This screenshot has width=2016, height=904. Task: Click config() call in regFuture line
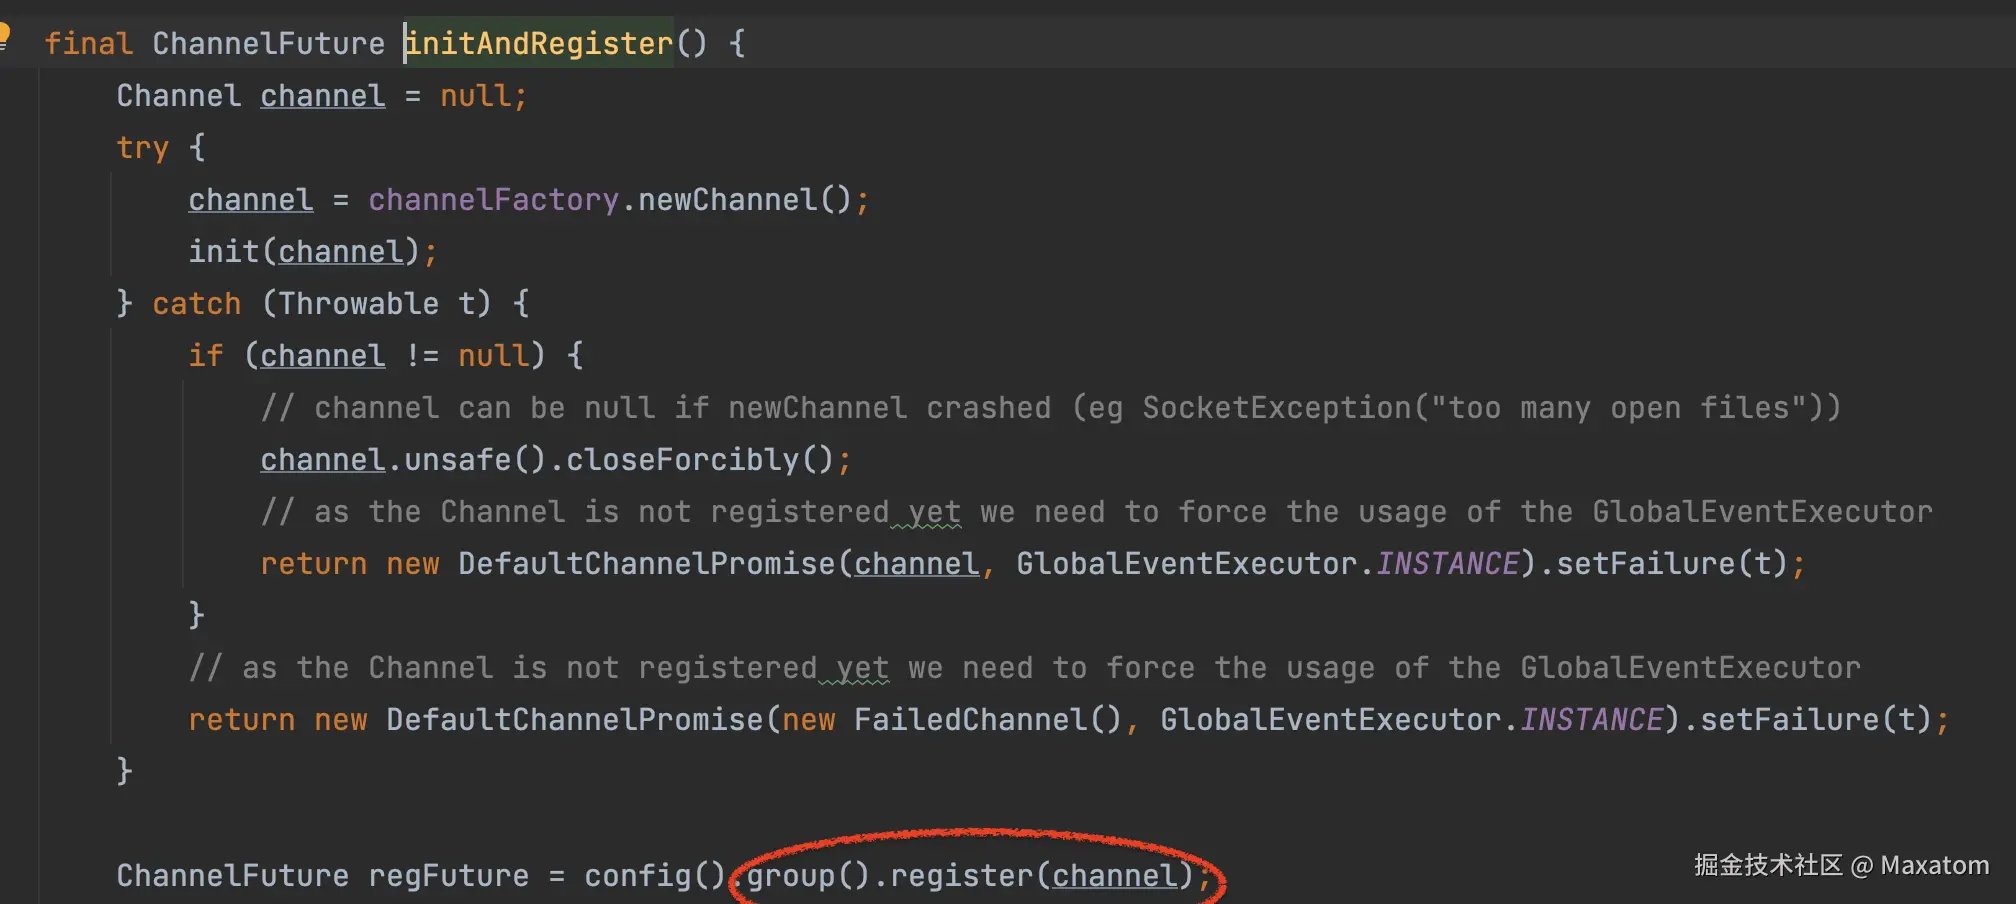click(x=655, y=876)
